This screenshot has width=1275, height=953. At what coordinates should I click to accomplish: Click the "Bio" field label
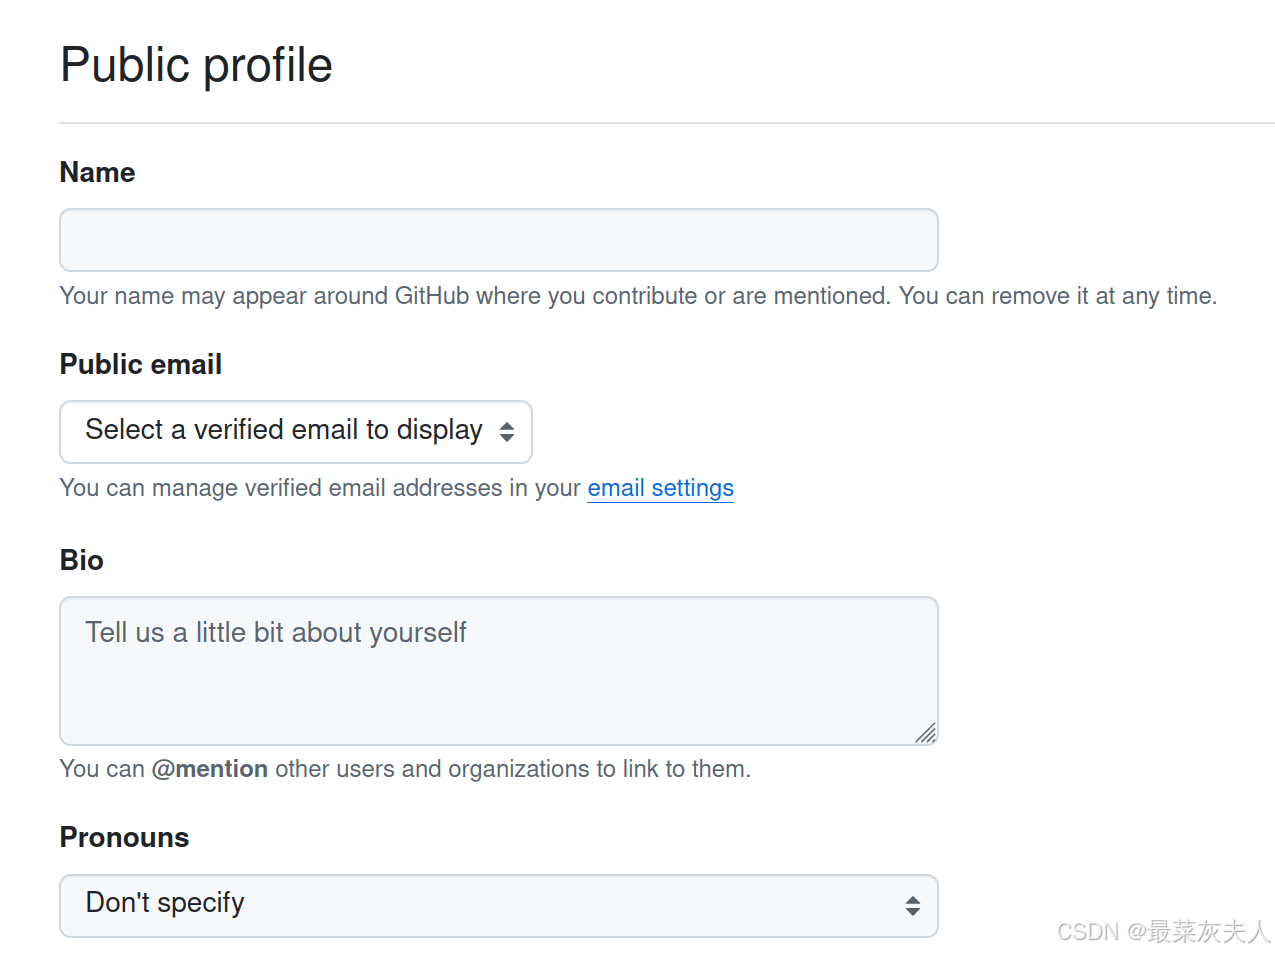click(x=82, y=560)
